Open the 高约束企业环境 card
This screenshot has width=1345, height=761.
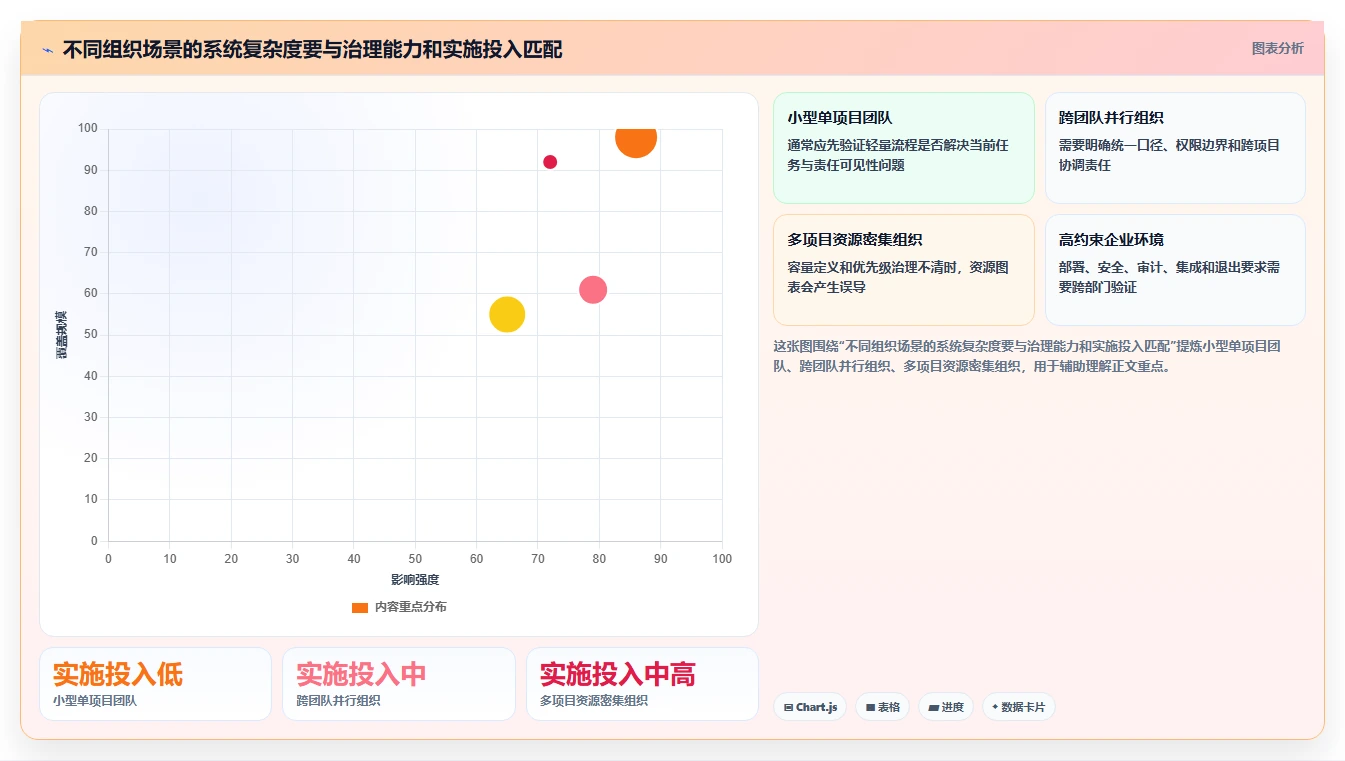[1175, 270]
